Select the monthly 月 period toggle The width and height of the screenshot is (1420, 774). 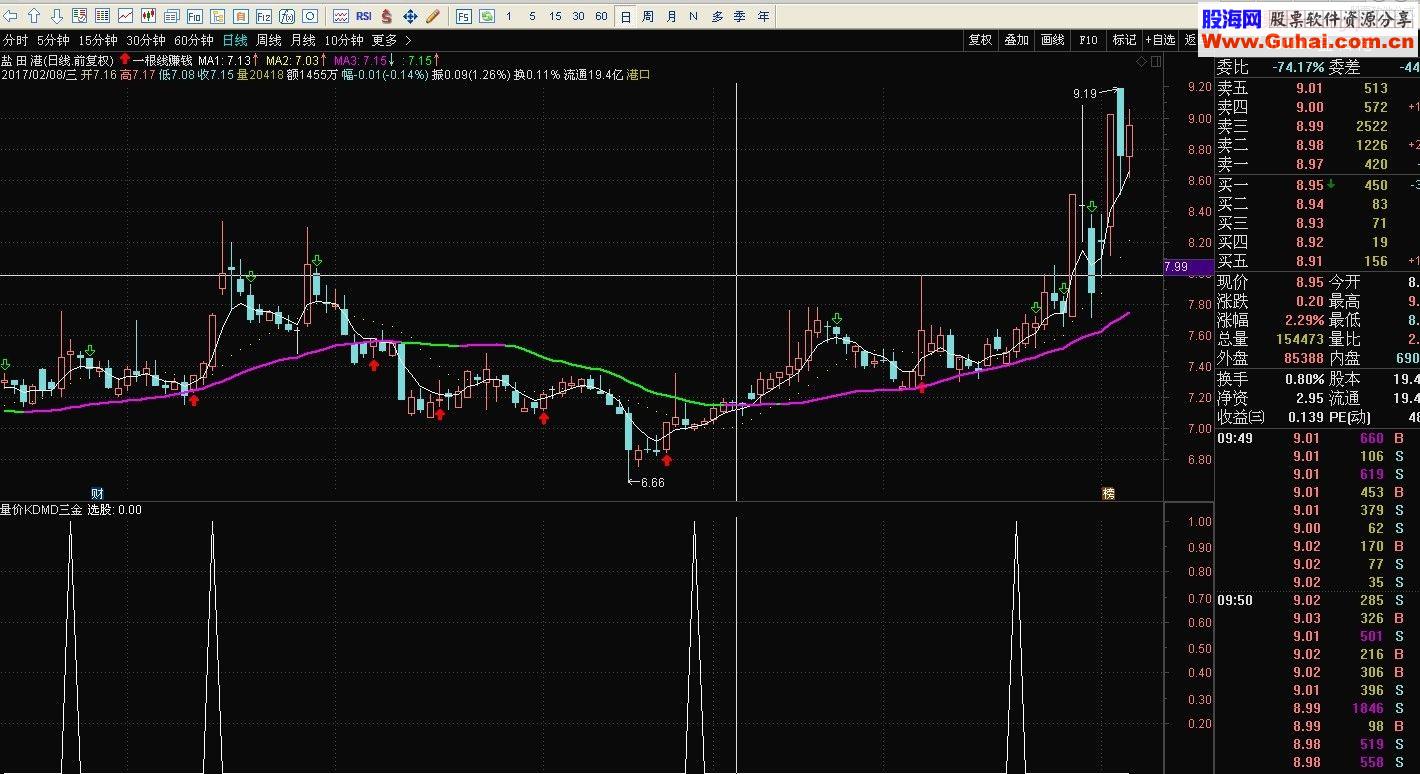[x=671, y=16]
